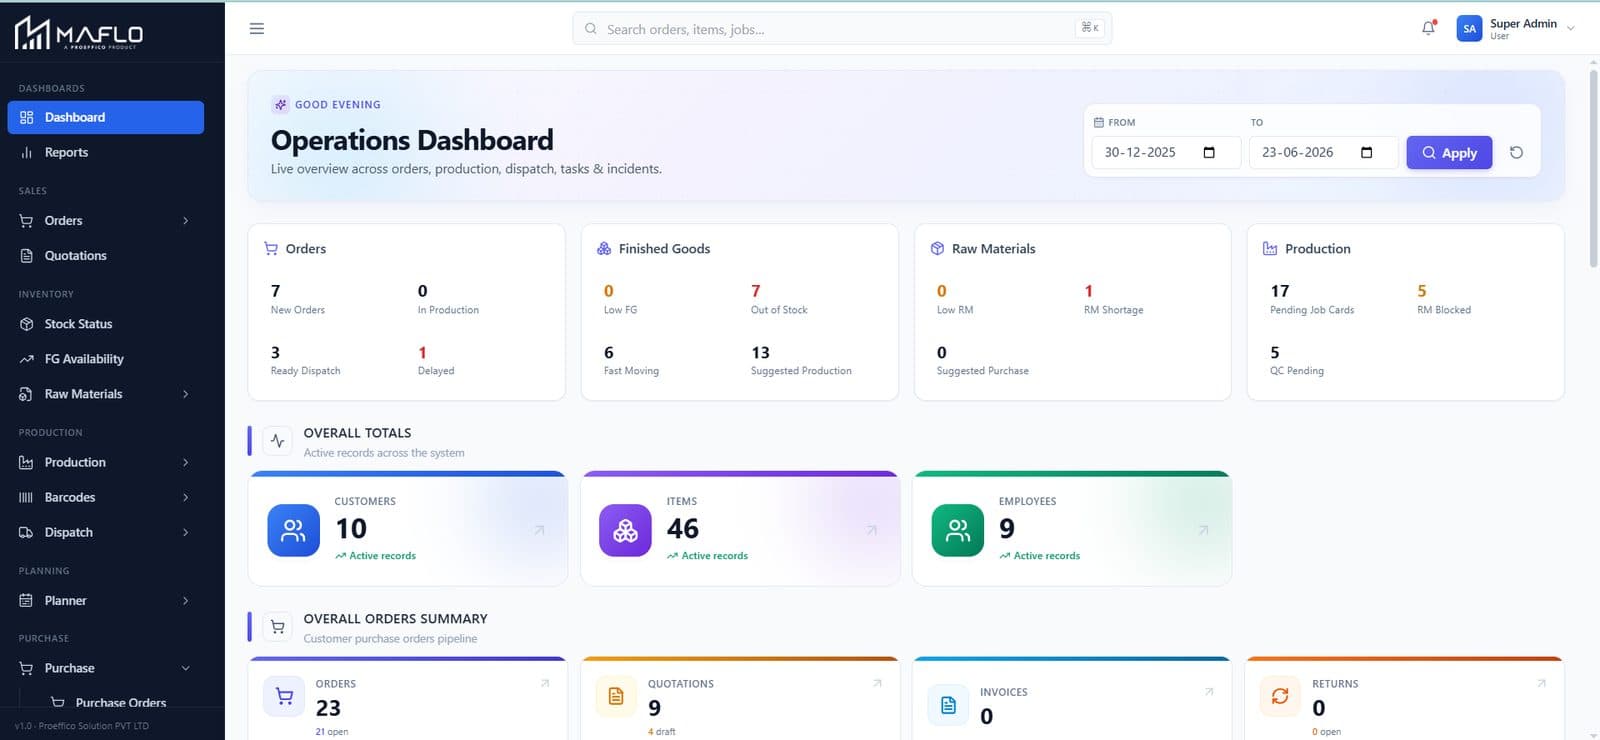Click the Maflo logo
The height and width of the screenshot is (740, 1600).
[79, 33]
